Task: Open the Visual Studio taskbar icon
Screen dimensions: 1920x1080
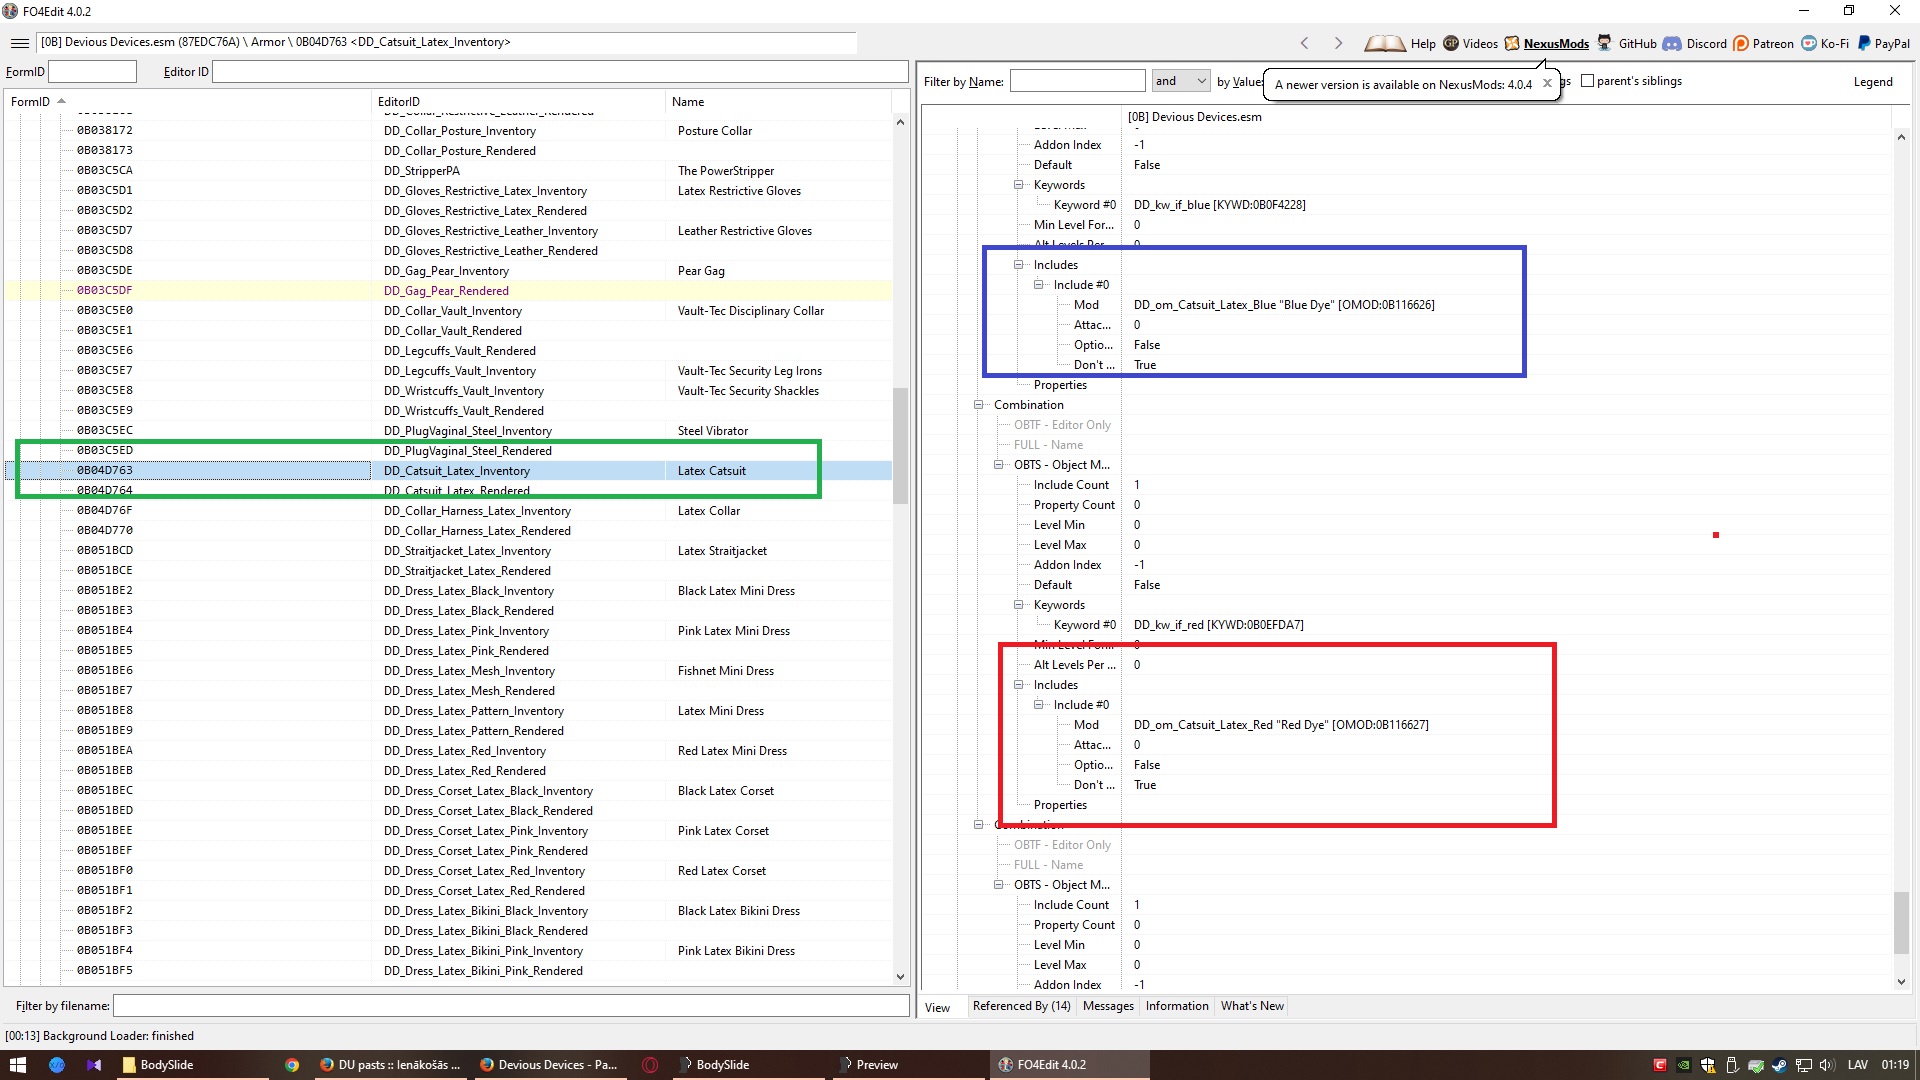Action: pos(94,1065)
